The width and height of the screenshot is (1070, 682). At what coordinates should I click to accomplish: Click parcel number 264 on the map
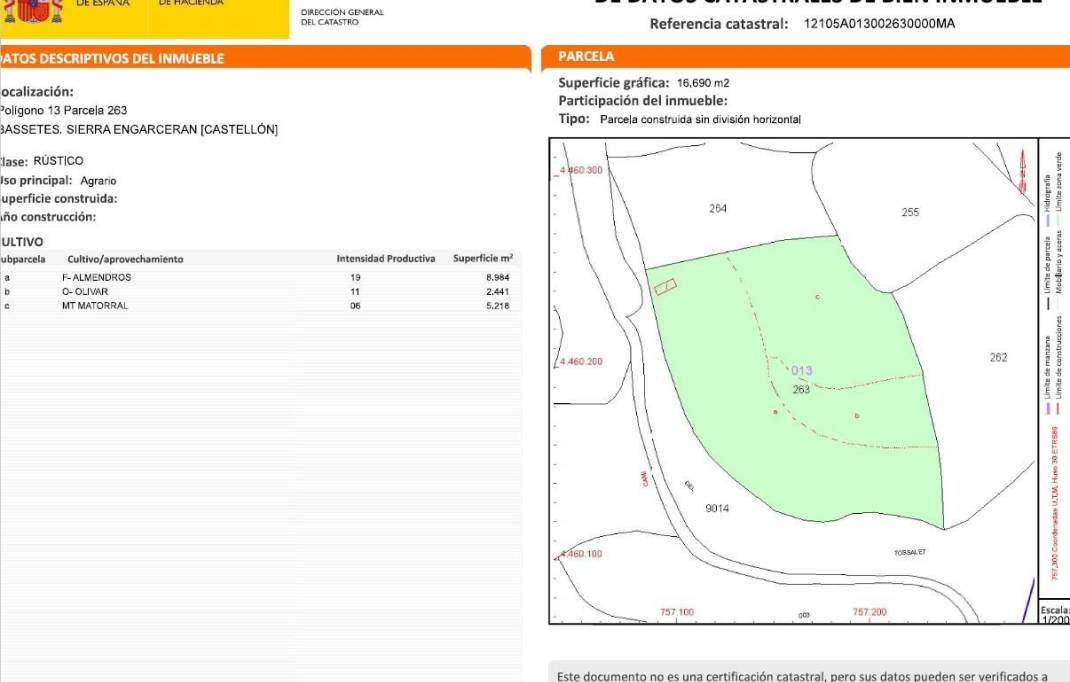[718, 208]
